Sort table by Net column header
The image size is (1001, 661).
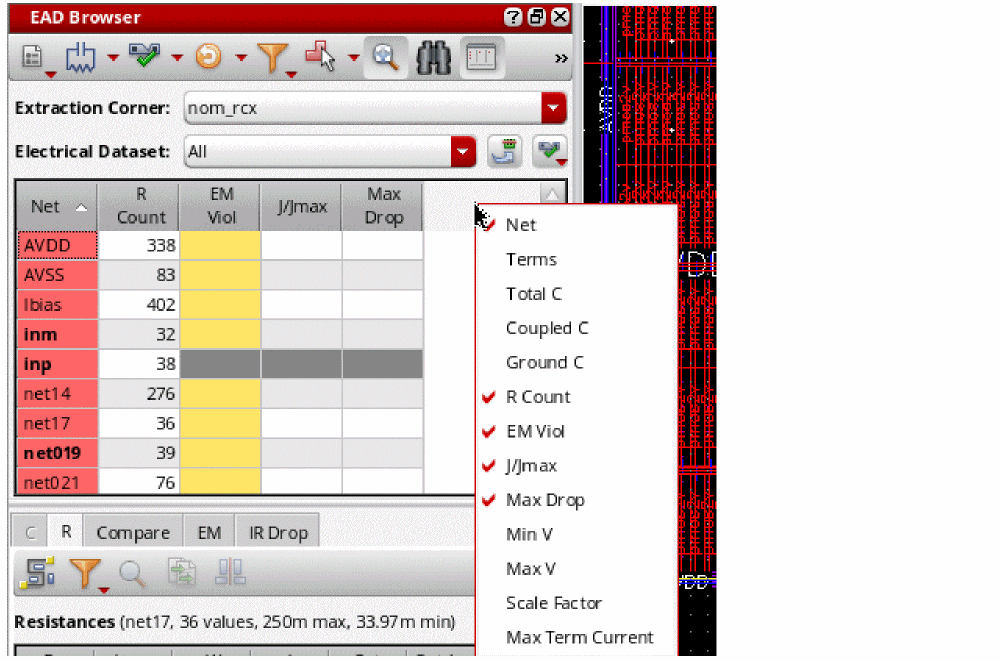pos(57,206)
